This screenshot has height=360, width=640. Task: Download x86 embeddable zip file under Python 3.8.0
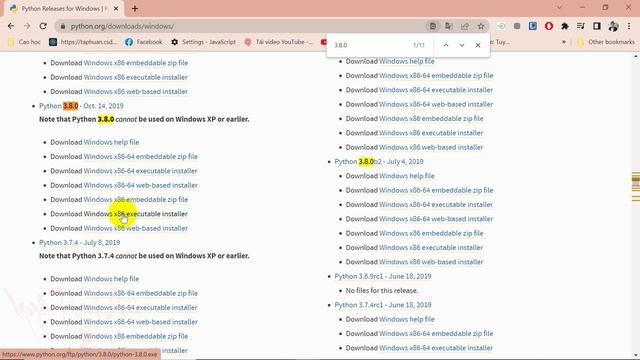(x=136, y=199)
